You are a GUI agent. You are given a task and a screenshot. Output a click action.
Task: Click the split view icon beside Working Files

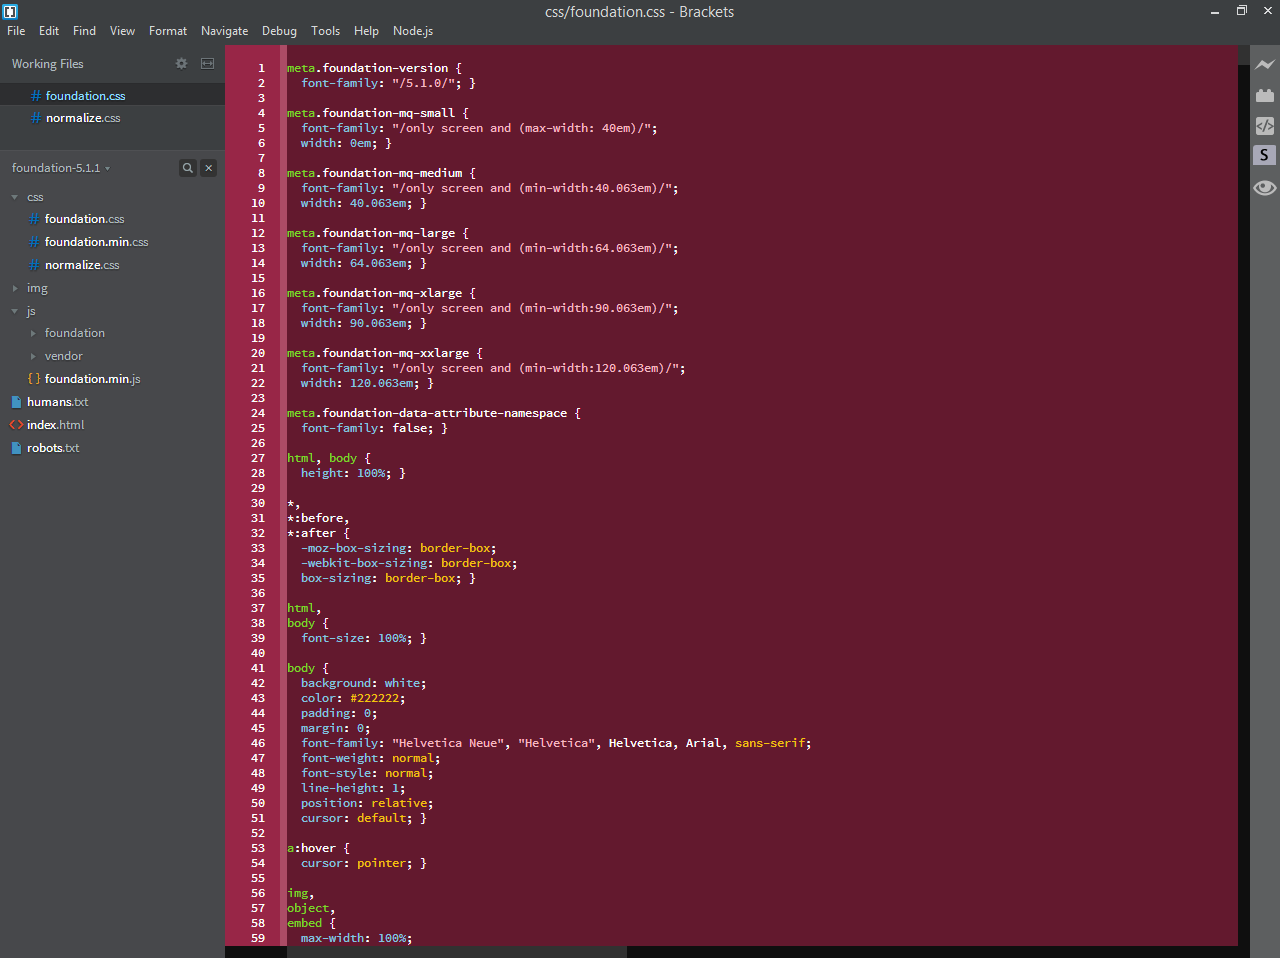coord(207,63)
